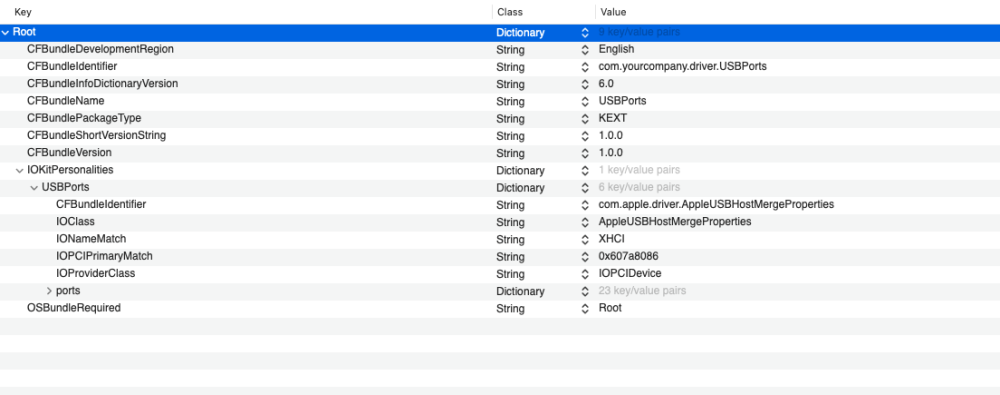
Task: Open class stepper for ports row
Action: [584, 291]
